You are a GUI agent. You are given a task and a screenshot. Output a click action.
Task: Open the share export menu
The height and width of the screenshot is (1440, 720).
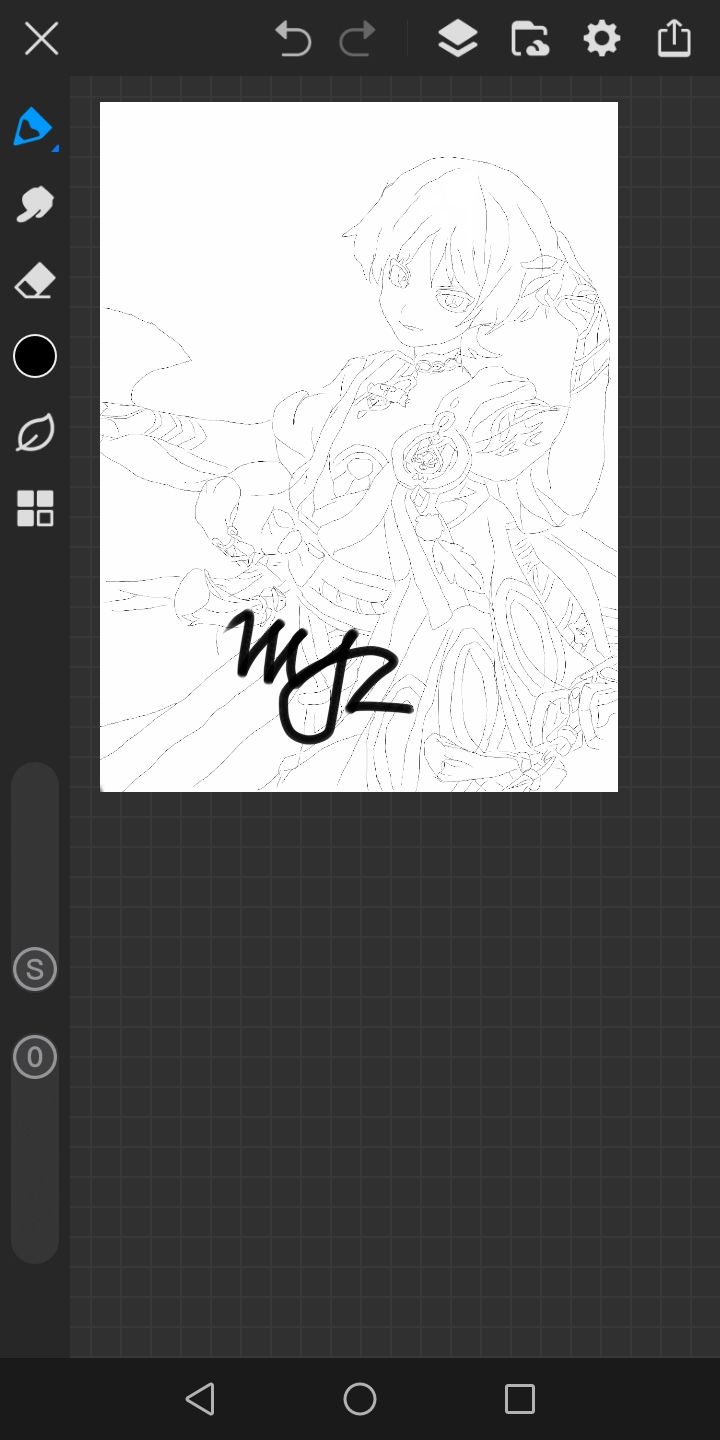pyautogui.click(x=674, y=39)
